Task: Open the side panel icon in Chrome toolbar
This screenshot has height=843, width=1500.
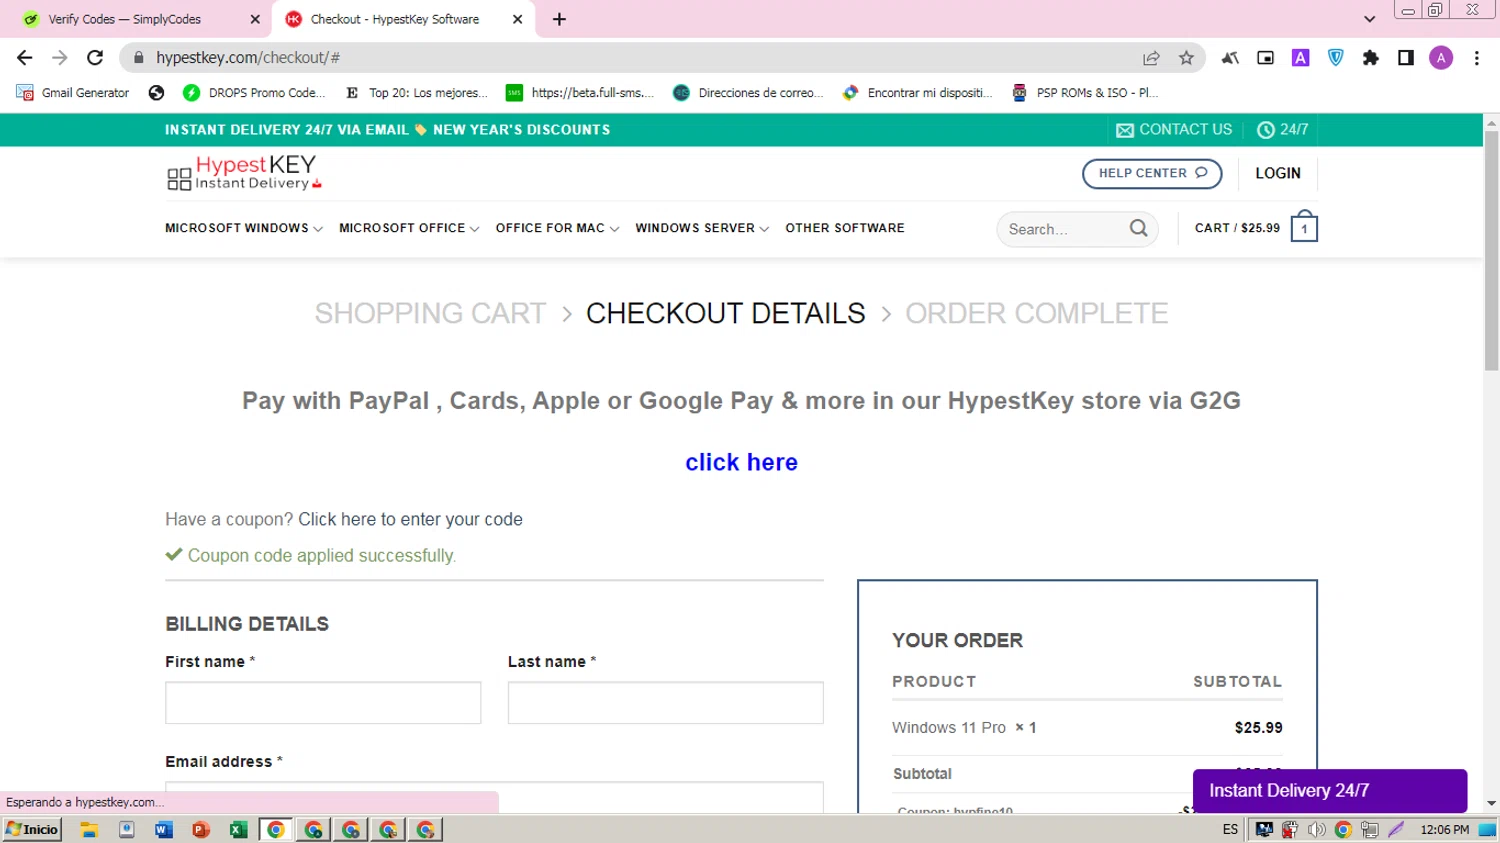Action: [x=1406, y=58]
